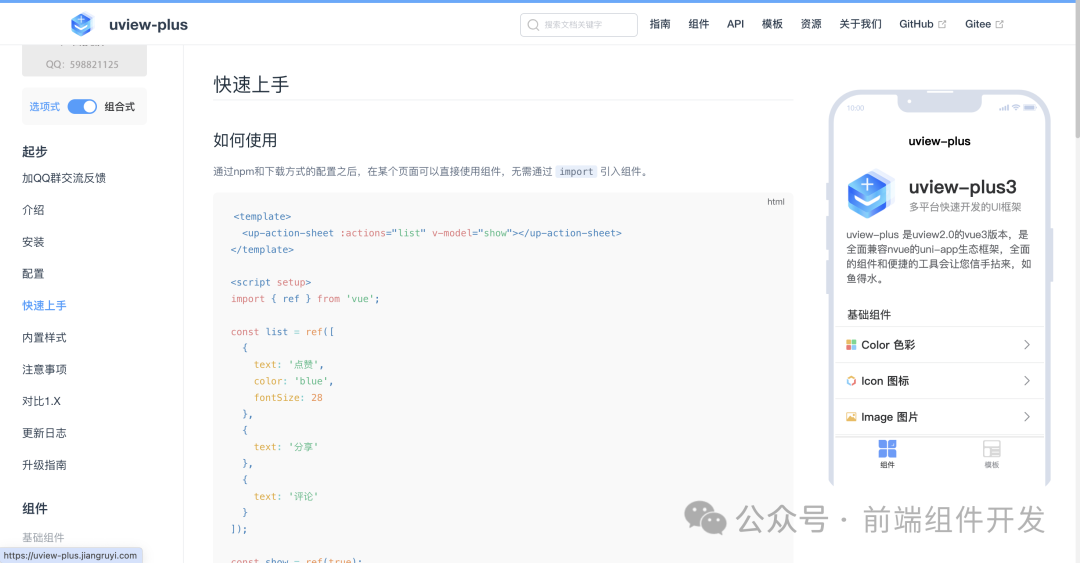Click the 选项式 label

44,107
